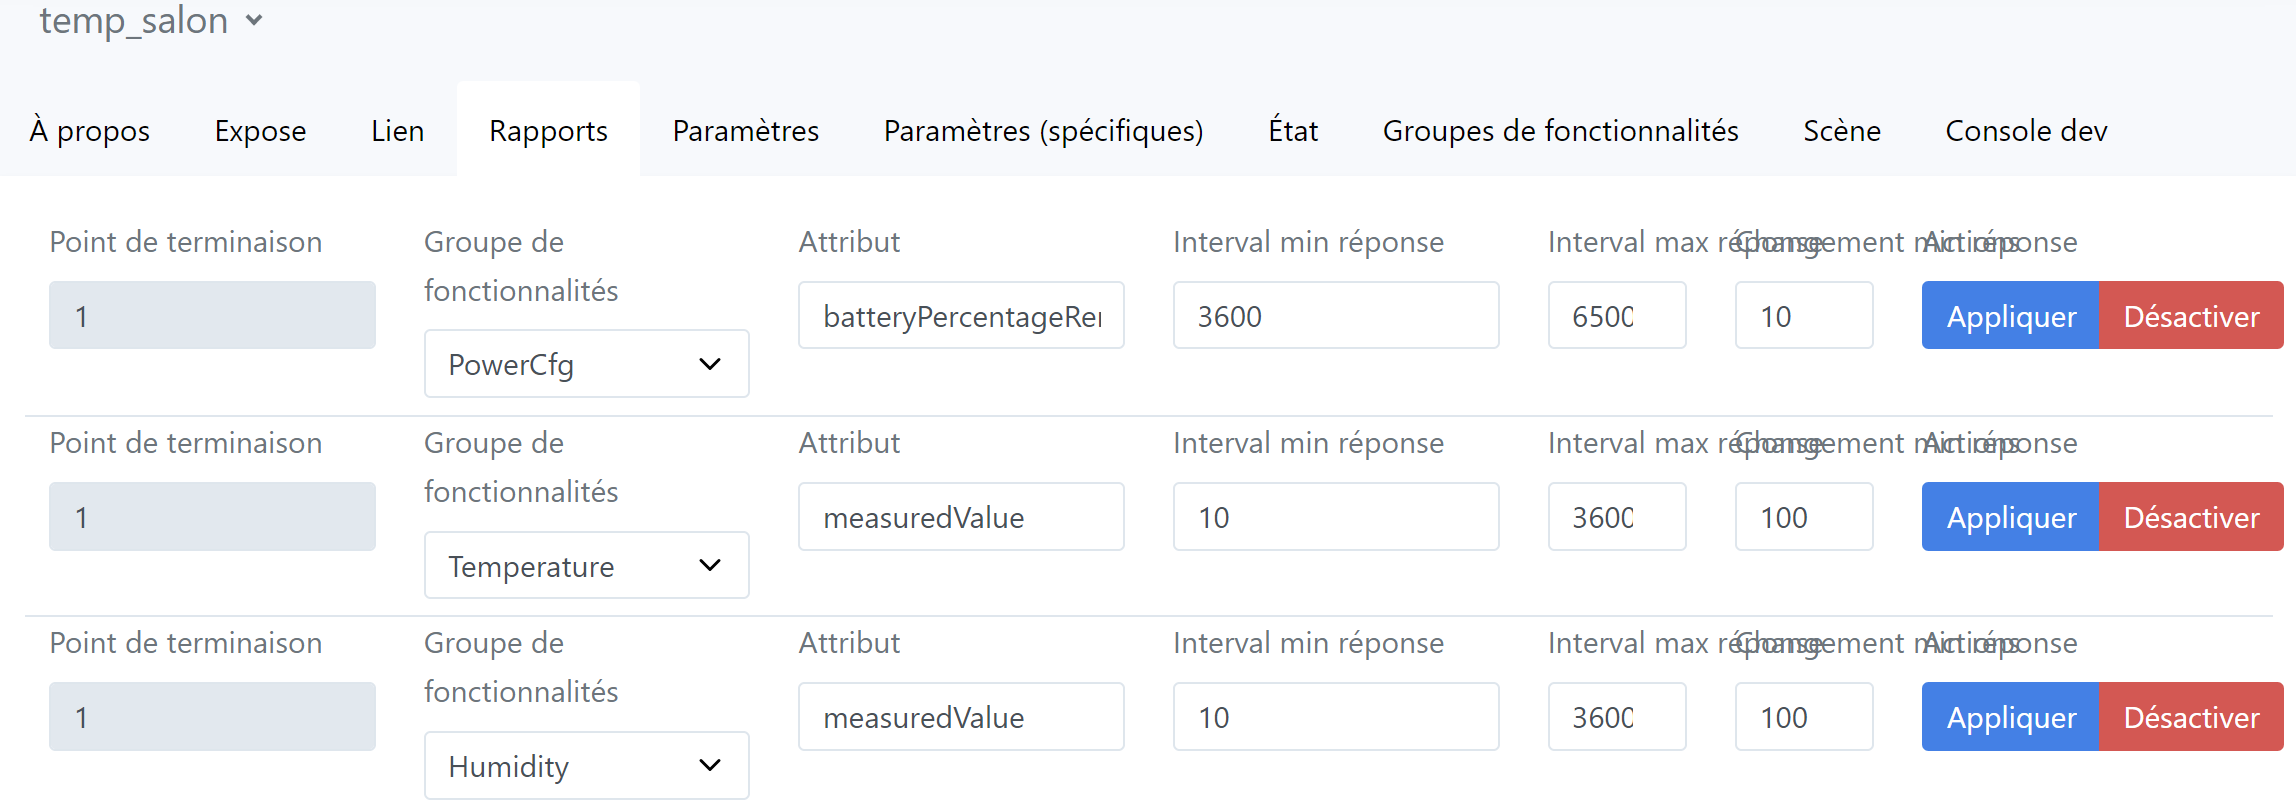Switch to the État tab

[x=1293, y=131]
